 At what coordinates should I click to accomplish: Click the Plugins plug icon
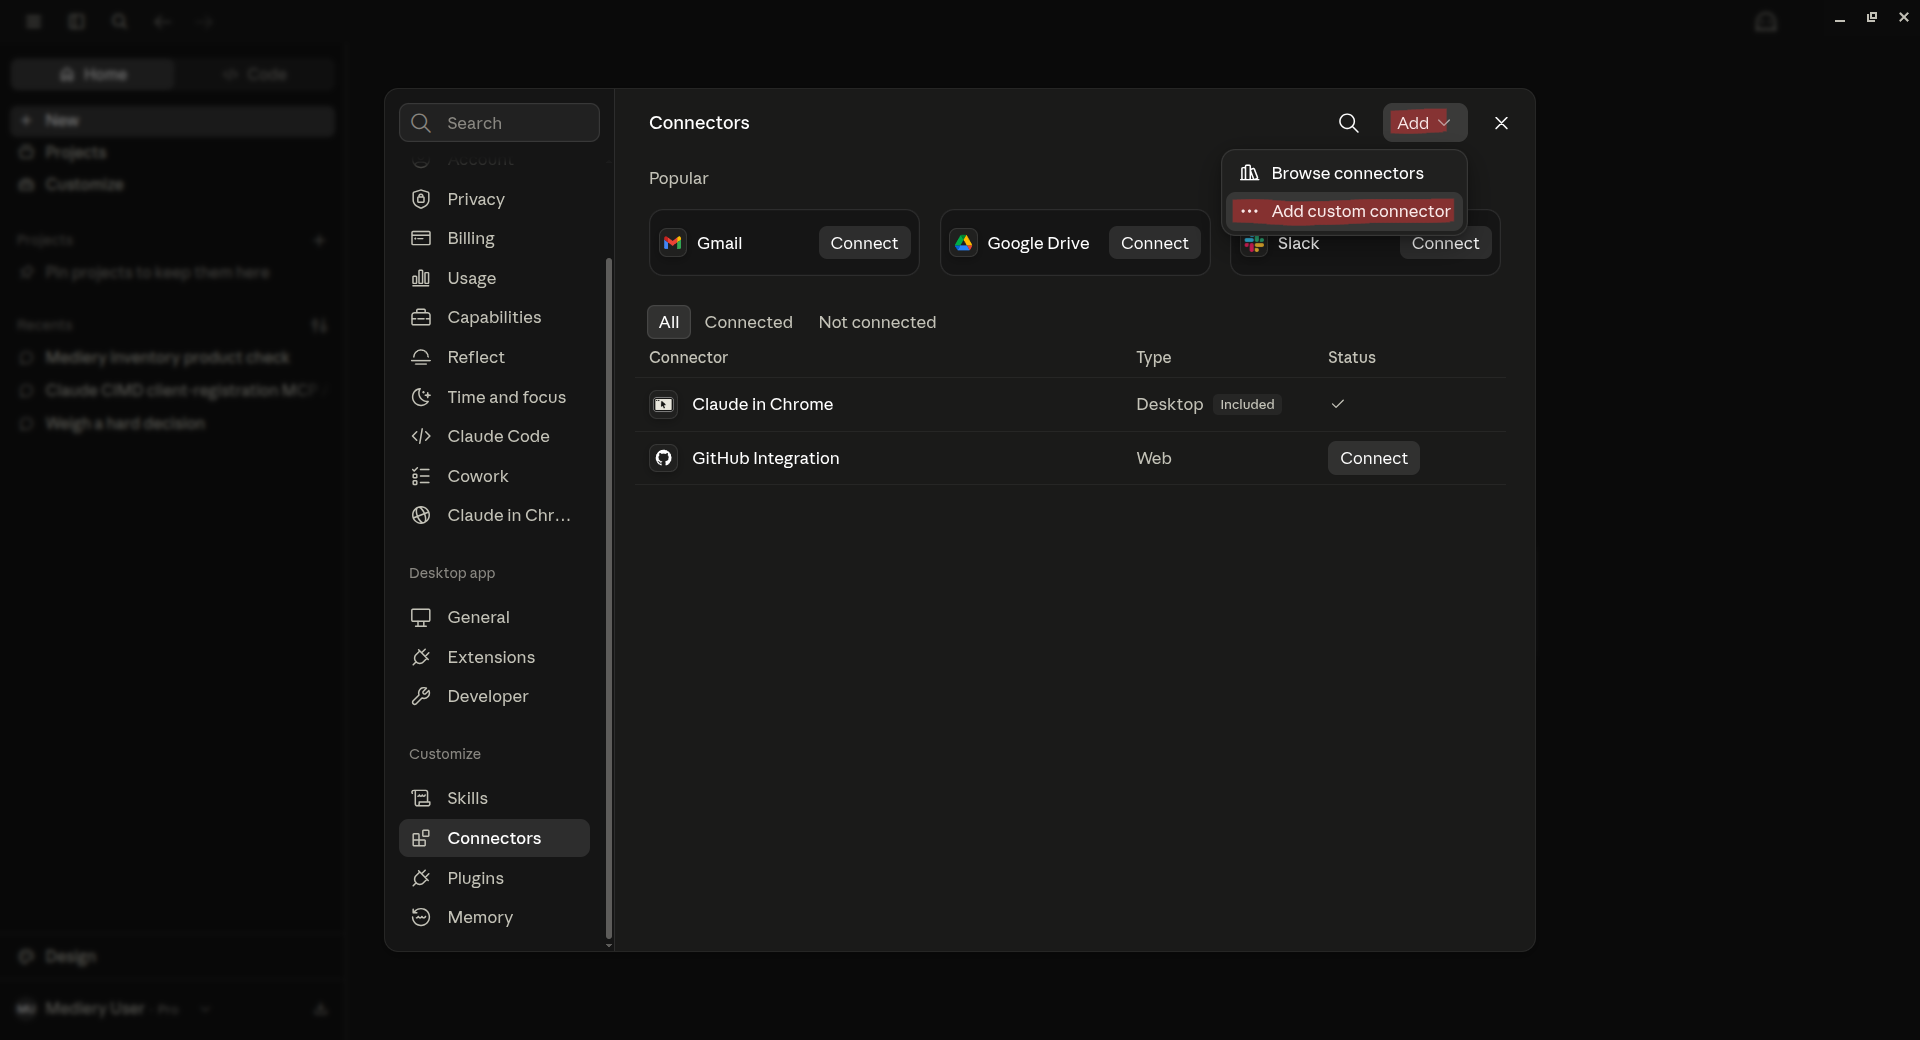421,878
